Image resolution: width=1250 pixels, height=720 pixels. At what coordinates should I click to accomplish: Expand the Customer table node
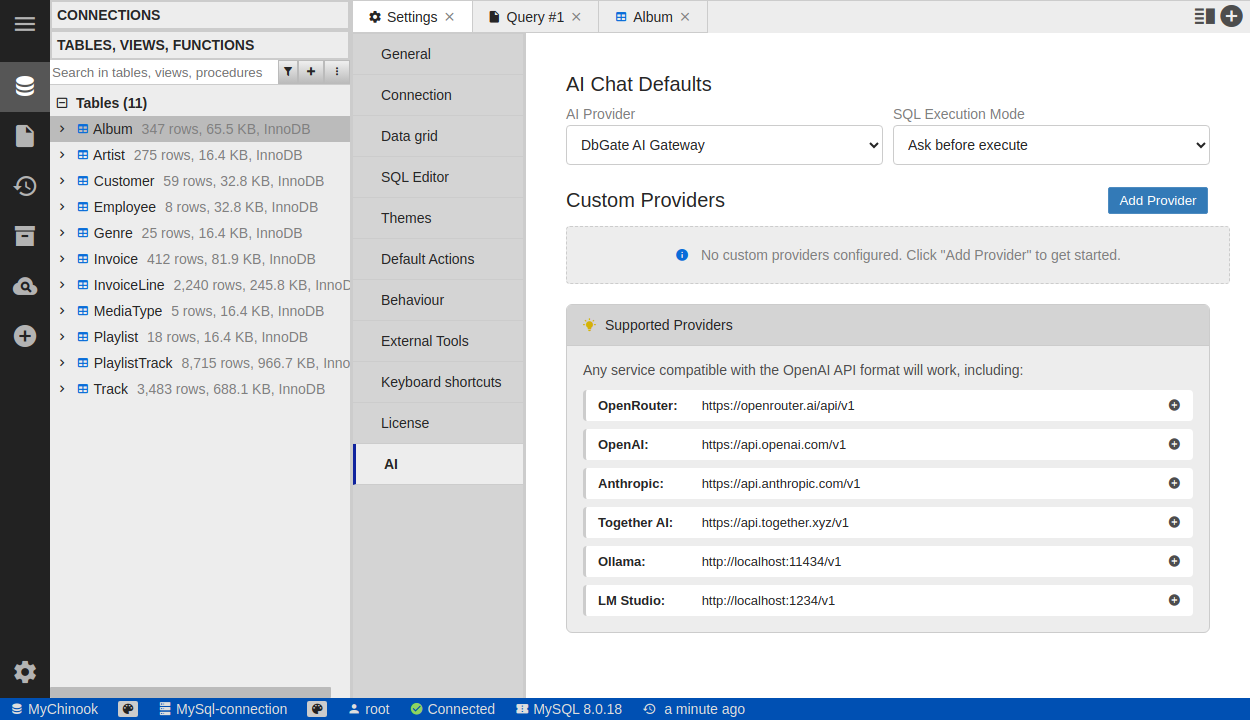tap(62, 181)
